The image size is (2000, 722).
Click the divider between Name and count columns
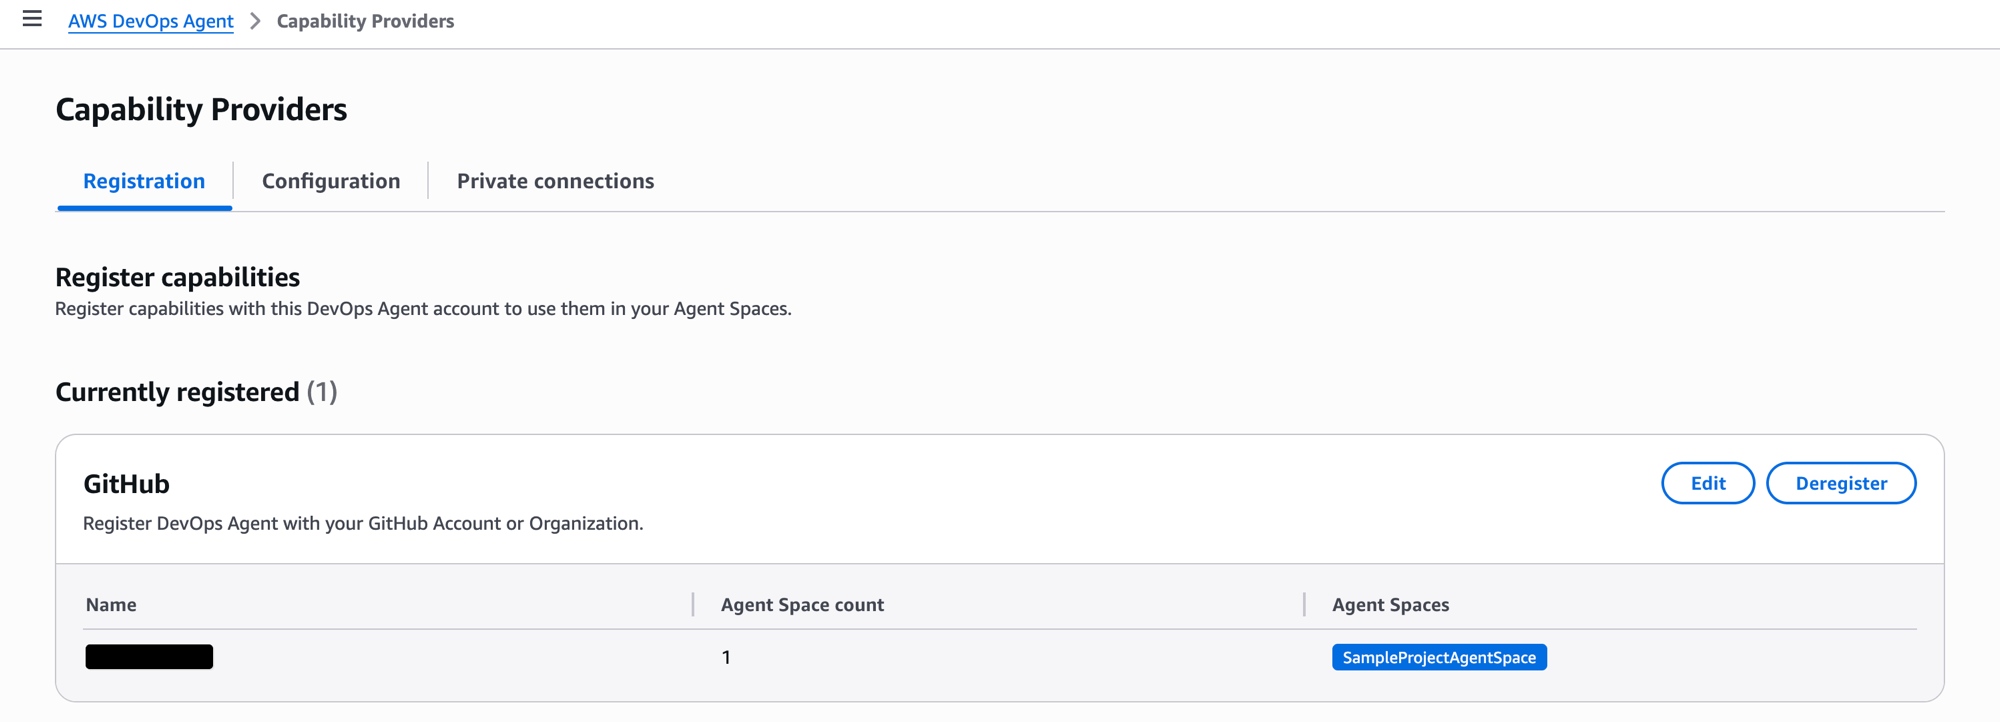pos(693,604)
